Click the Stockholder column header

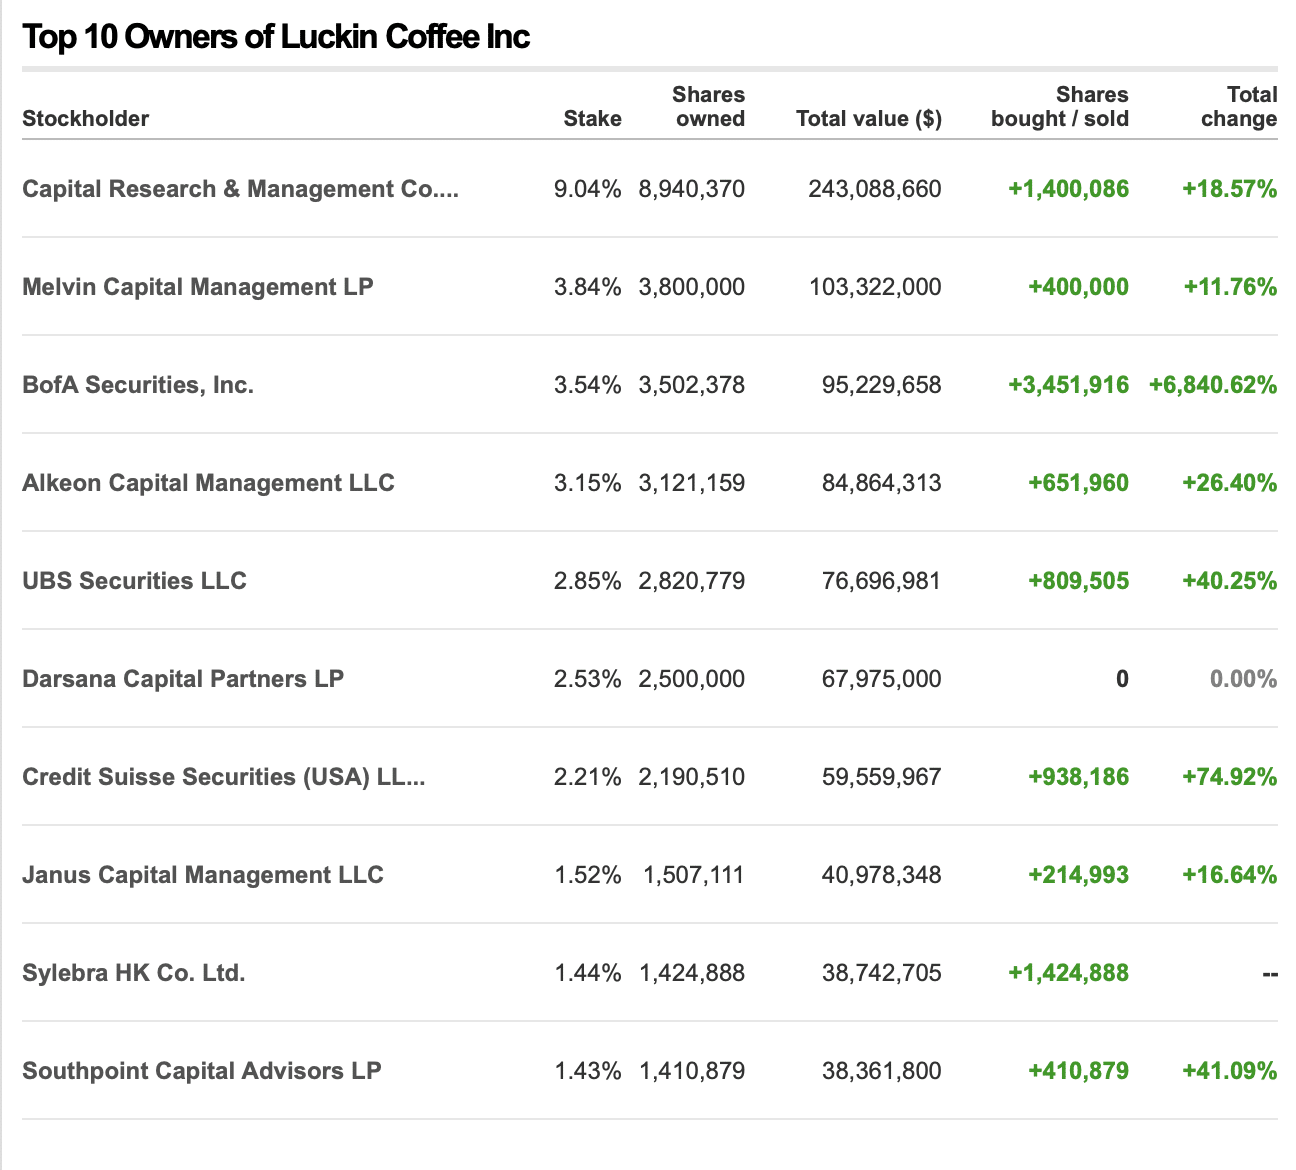tap(85, 119)
